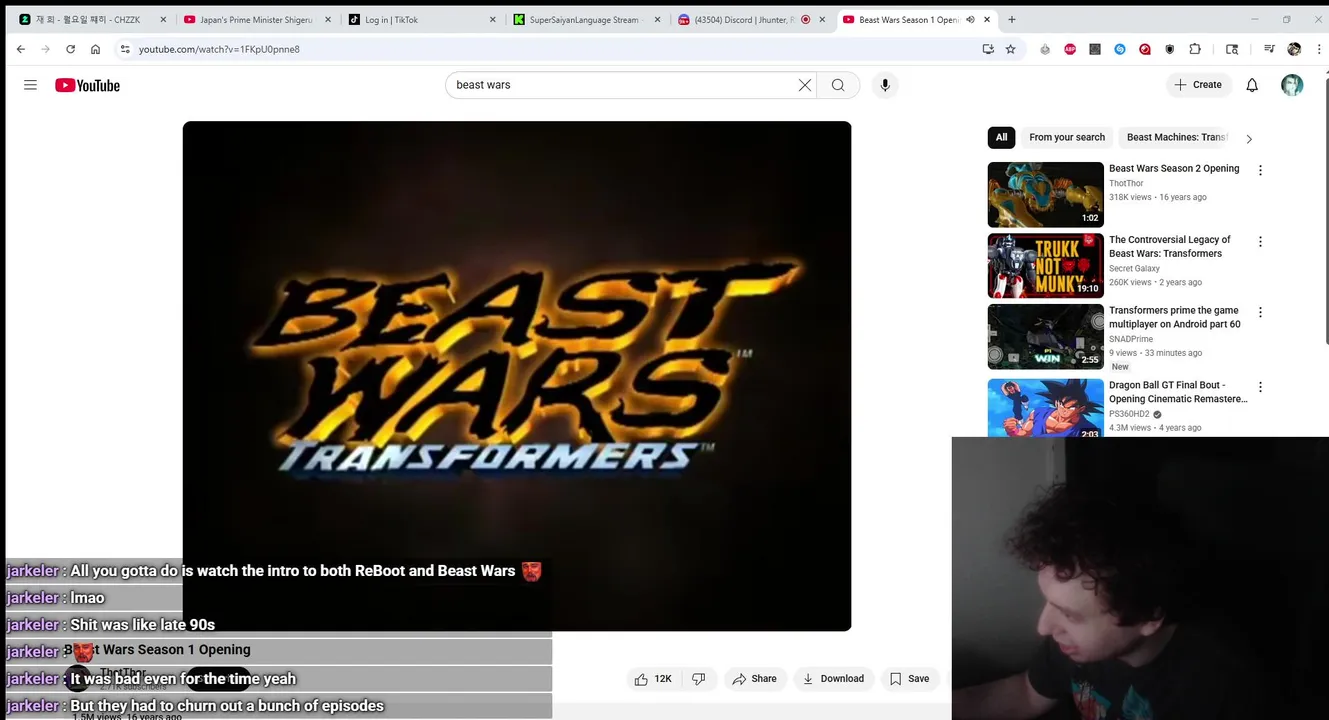Open the Shazam extension icon

[1120, 49]
